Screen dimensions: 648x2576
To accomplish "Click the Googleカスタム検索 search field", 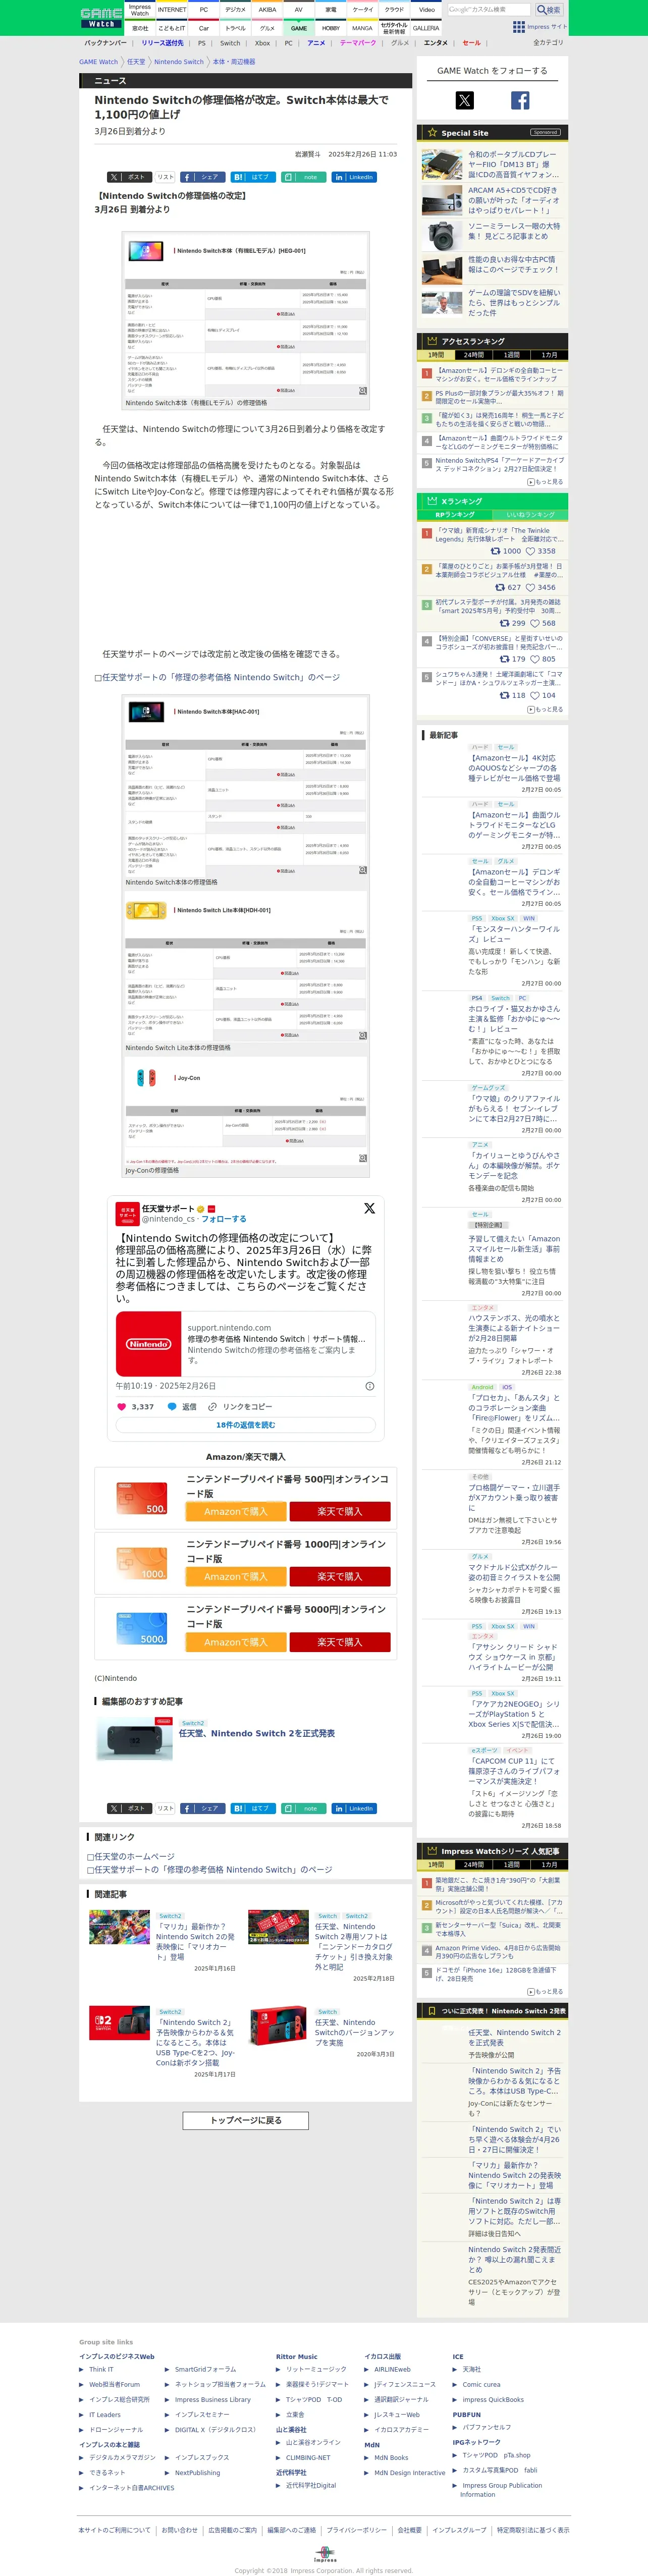I will pyautogui.click(x=489, y=9).
